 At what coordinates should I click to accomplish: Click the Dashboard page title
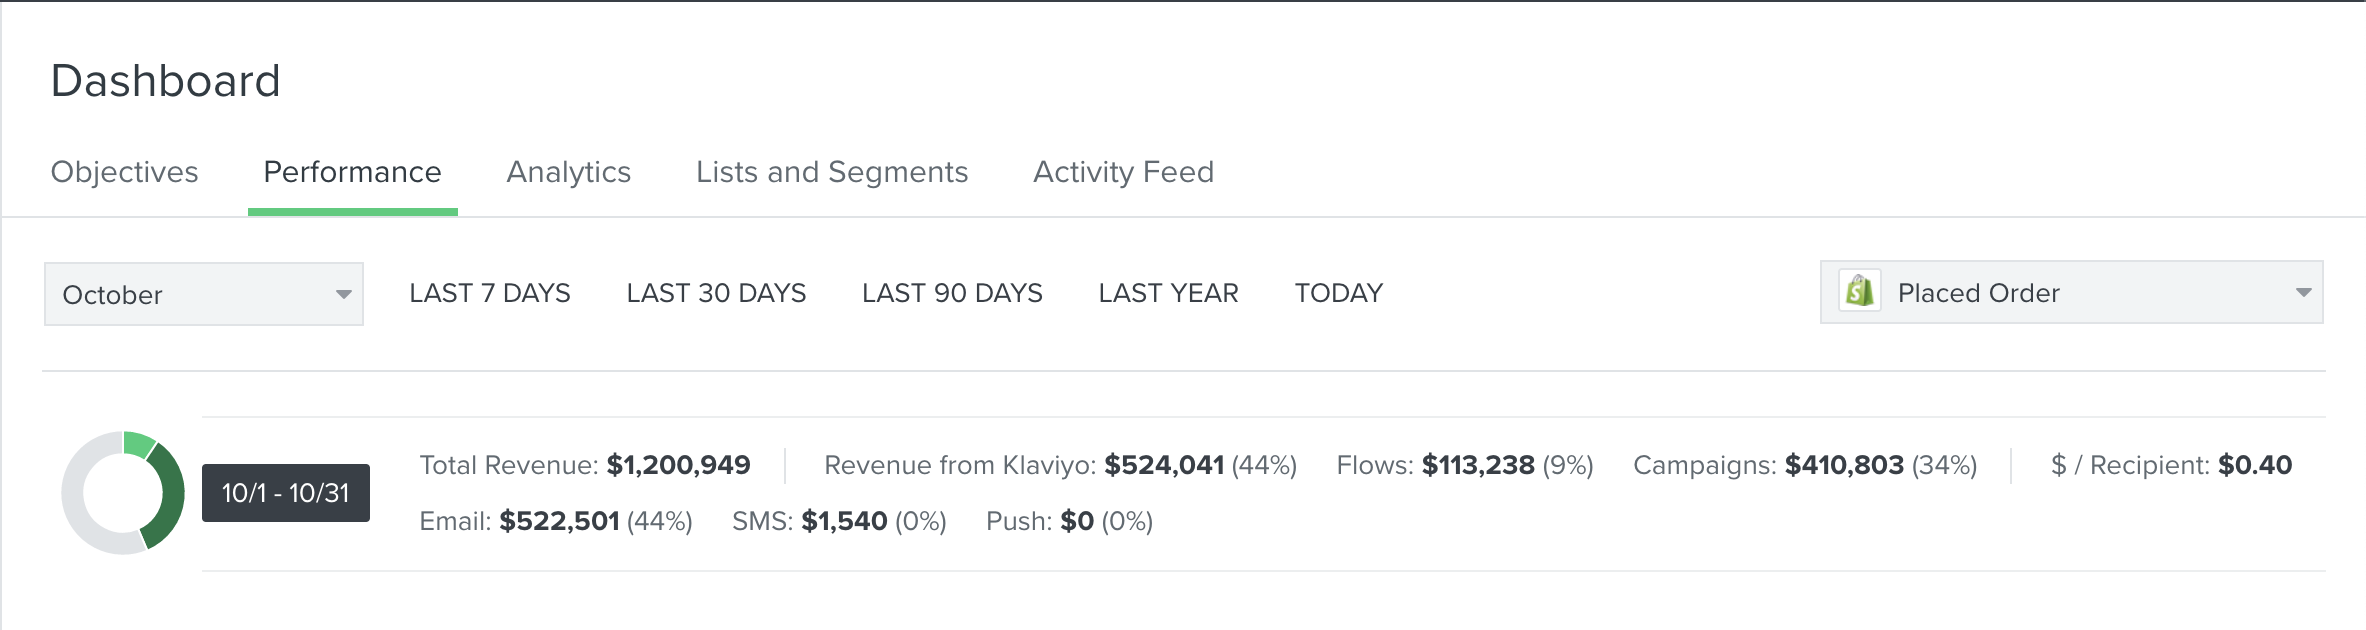click(x=166, y=80)
